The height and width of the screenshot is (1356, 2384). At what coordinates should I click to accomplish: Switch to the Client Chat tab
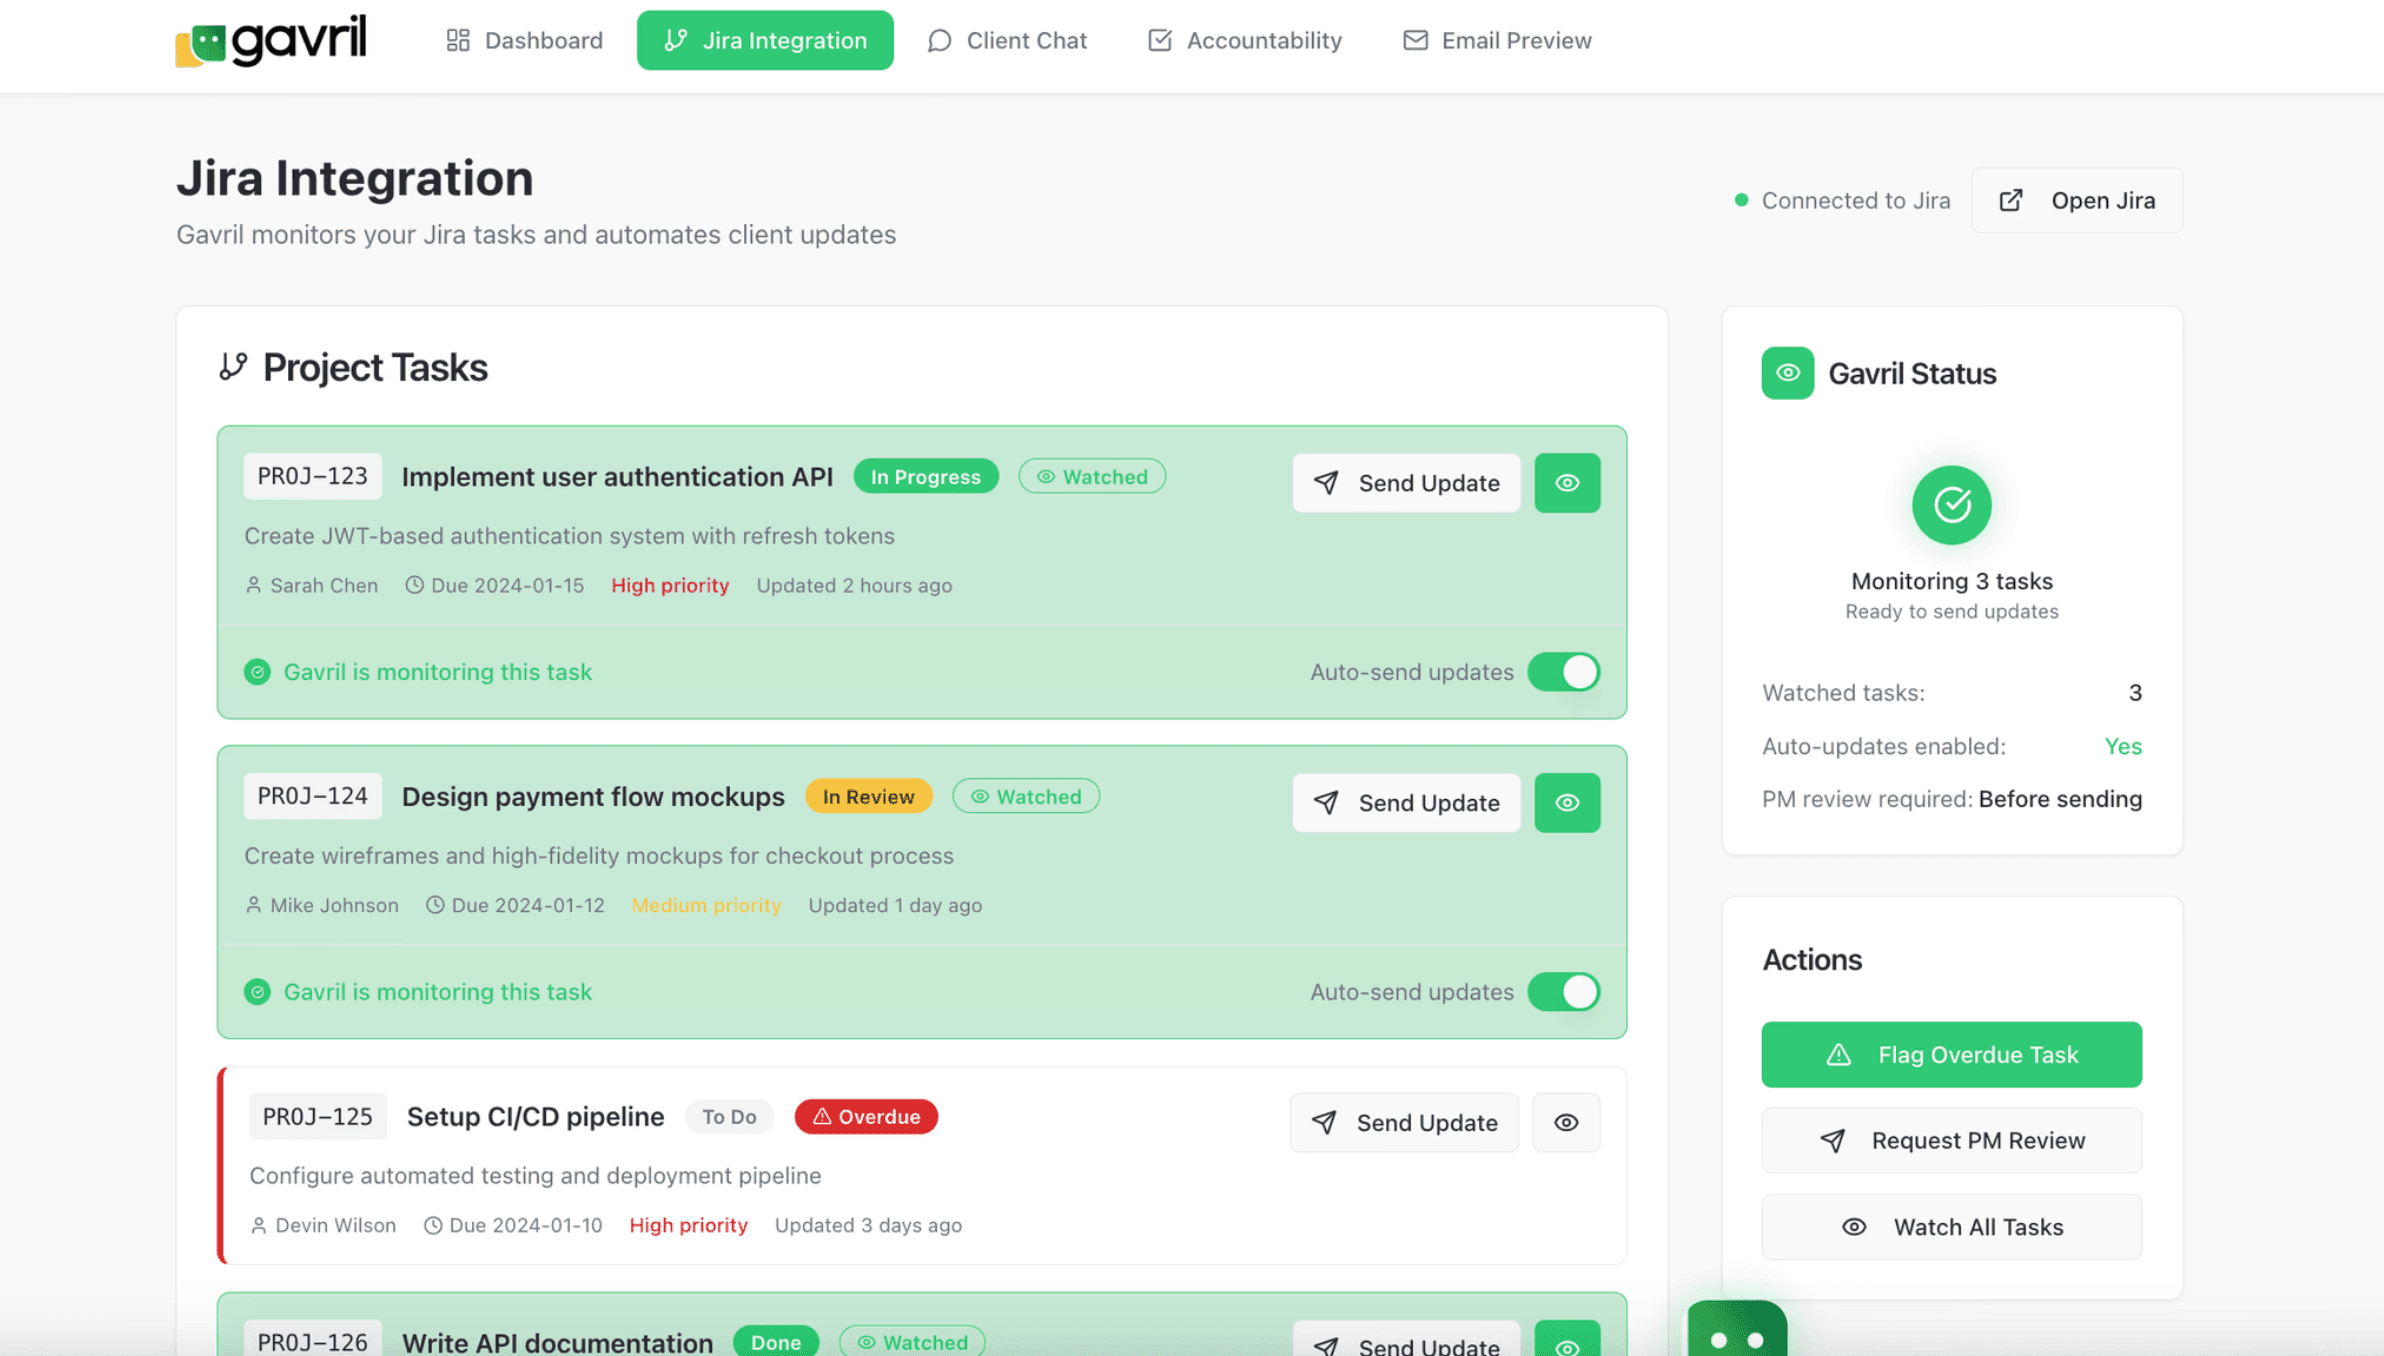pyautogui.click(x=1007, y=41)
